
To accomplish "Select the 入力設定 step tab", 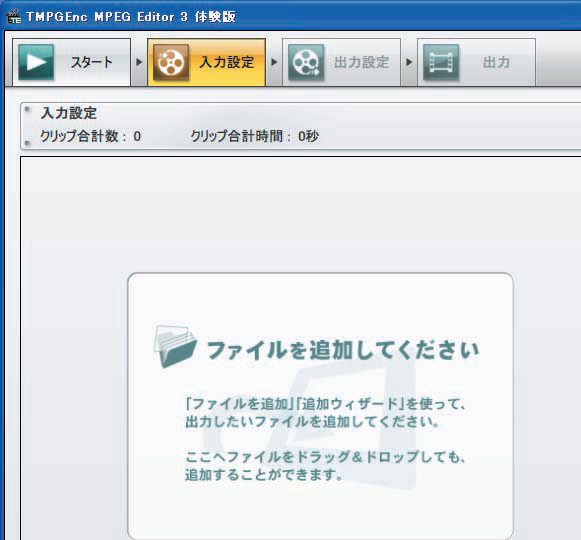I will [x=206, y=62].
